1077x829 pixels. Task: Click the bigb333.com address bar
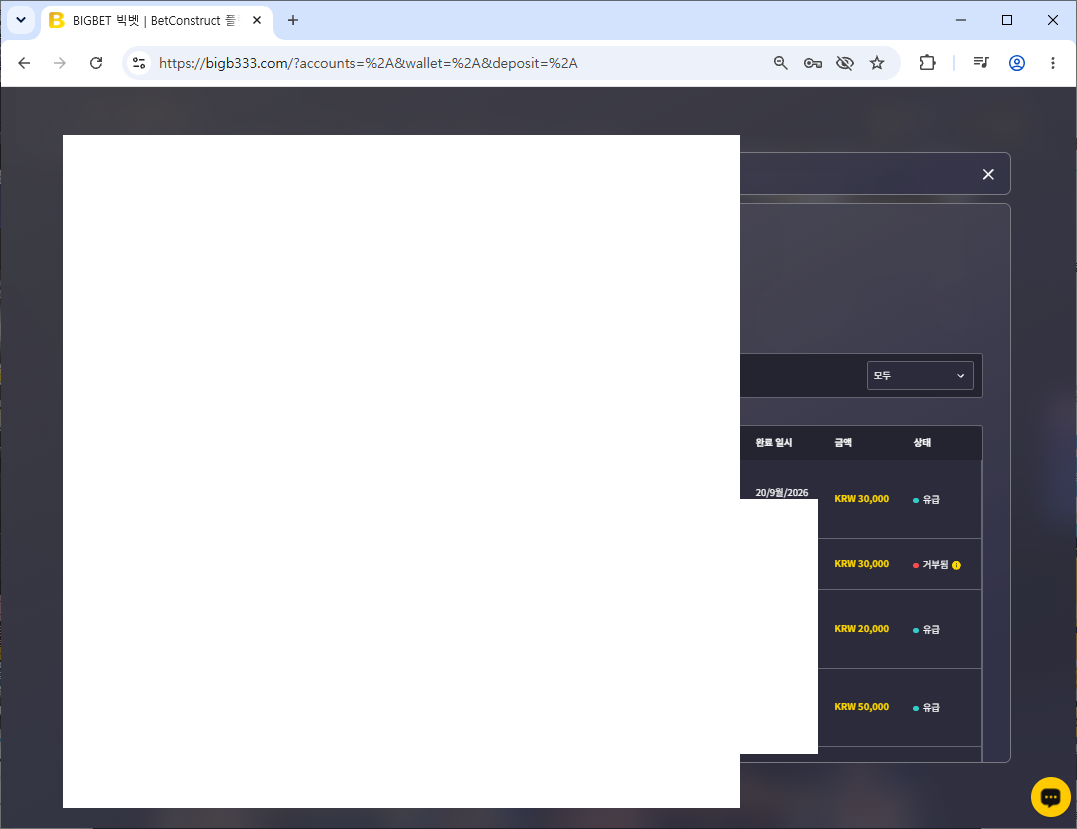[x=368, y=63]
